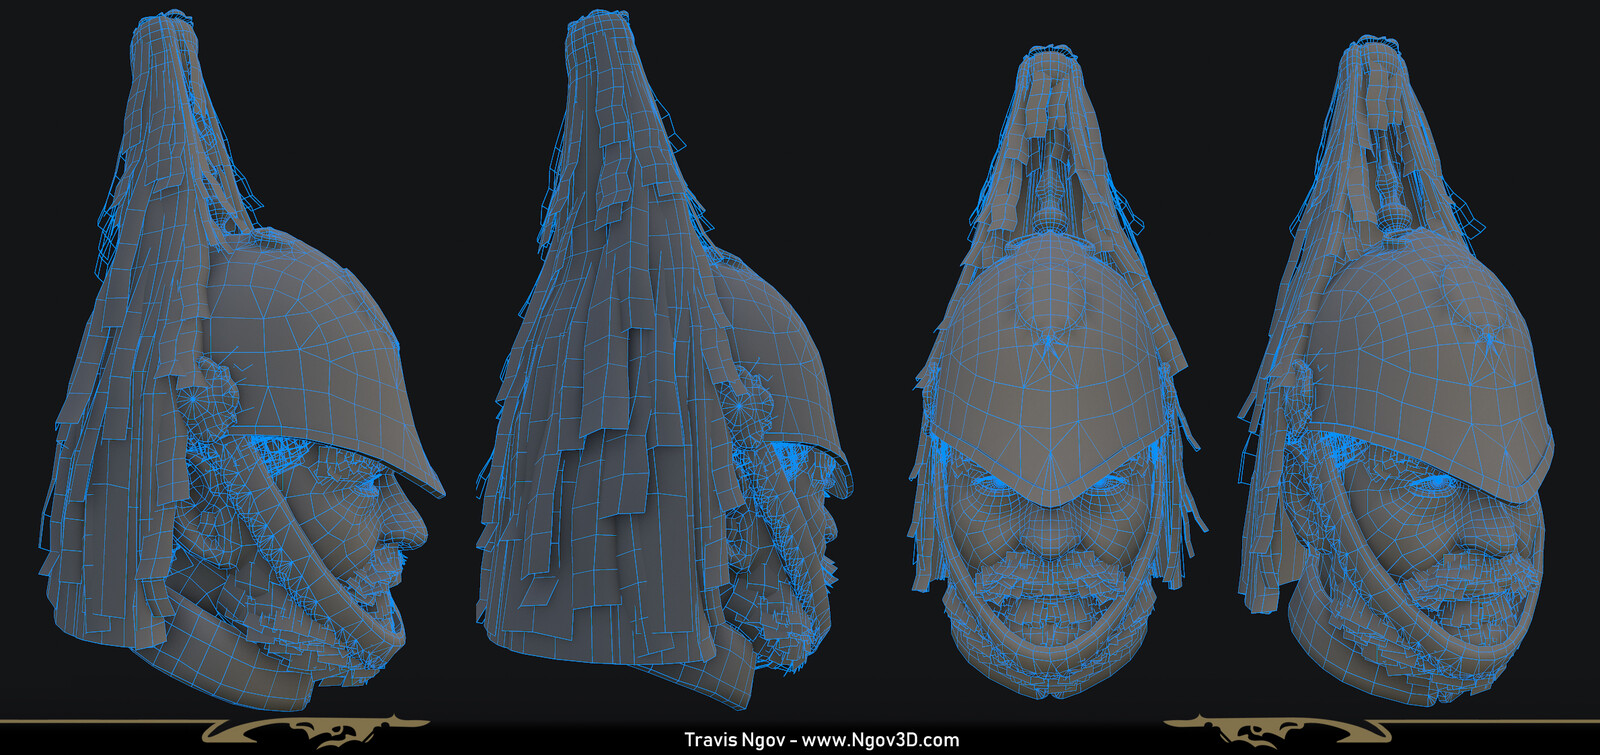Image resolution: width=1600 pixels, height=755 pixels.
Task: Select the rightmost angled helmet wireframe render
Action: (x=1397, y=370)
